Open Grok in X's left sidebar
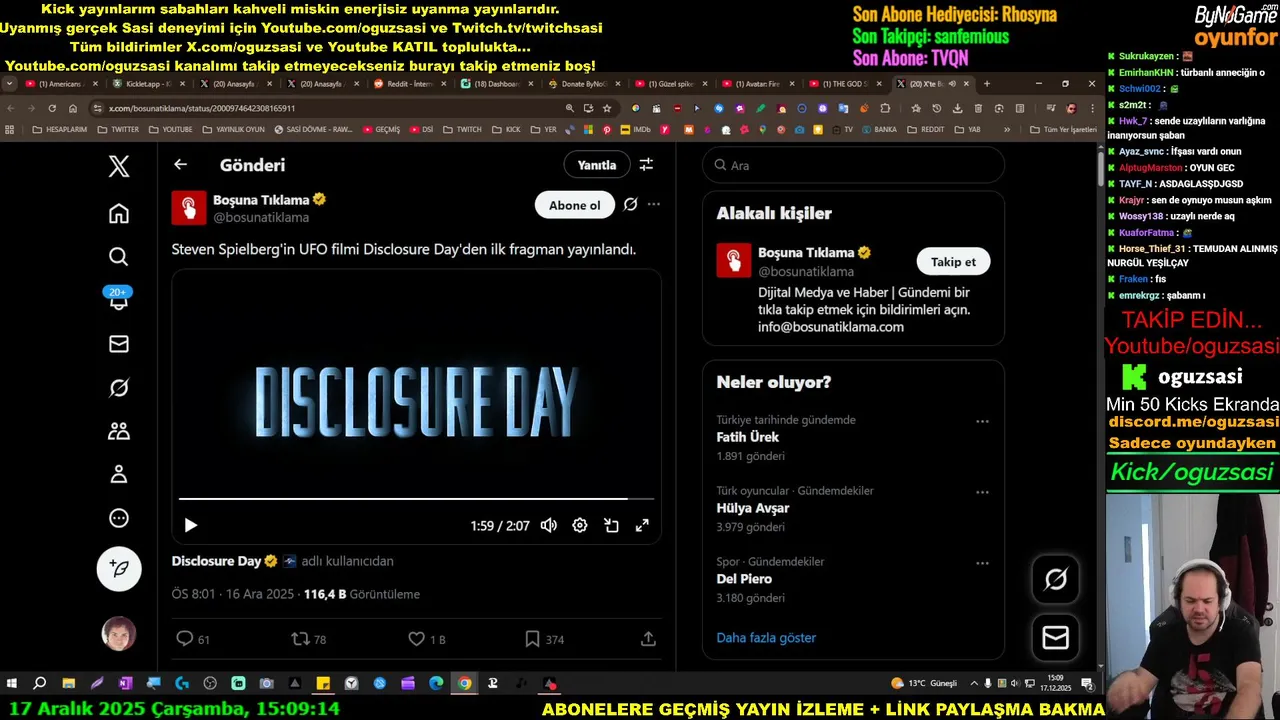 119,388
